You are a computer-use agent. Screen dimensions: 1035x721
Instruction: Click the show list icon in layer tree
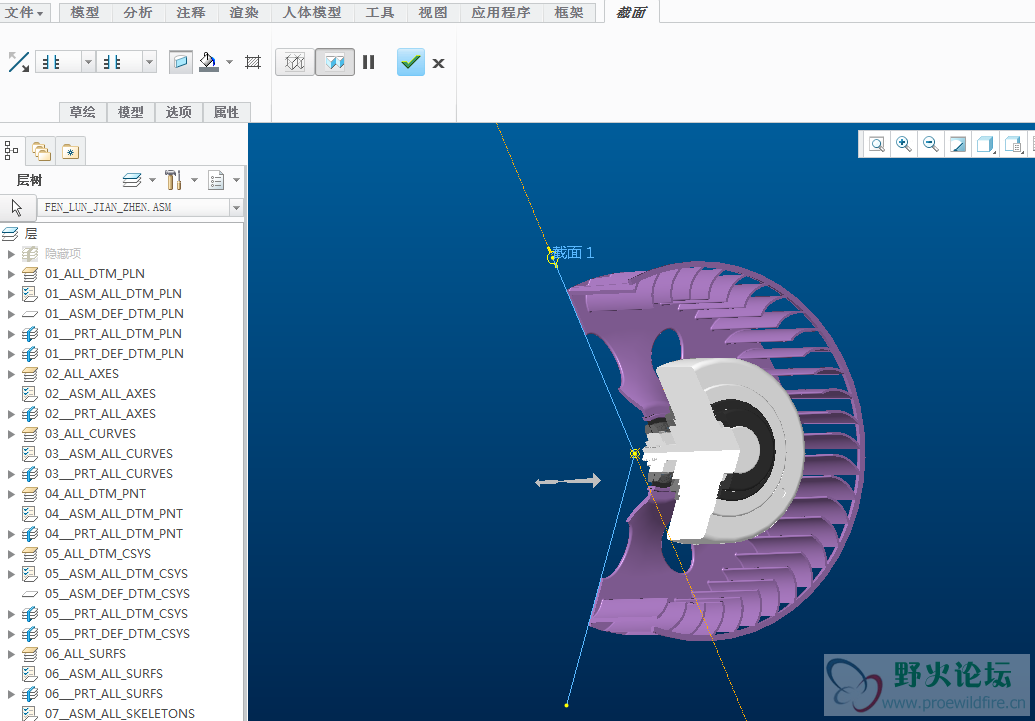[216, 180]
